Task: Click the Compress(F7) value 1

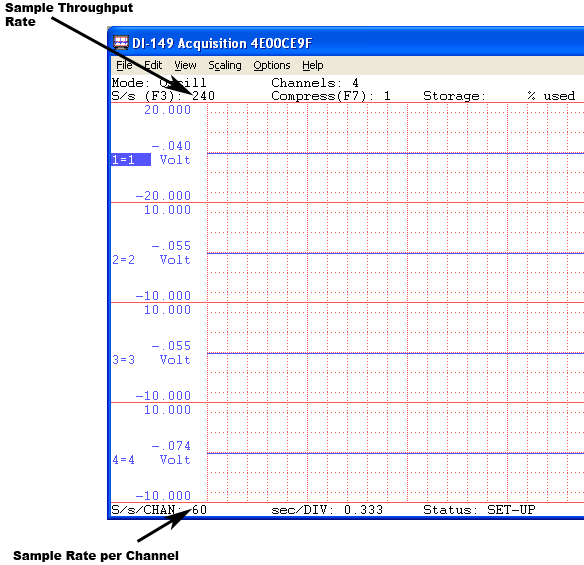Action: 387,96
